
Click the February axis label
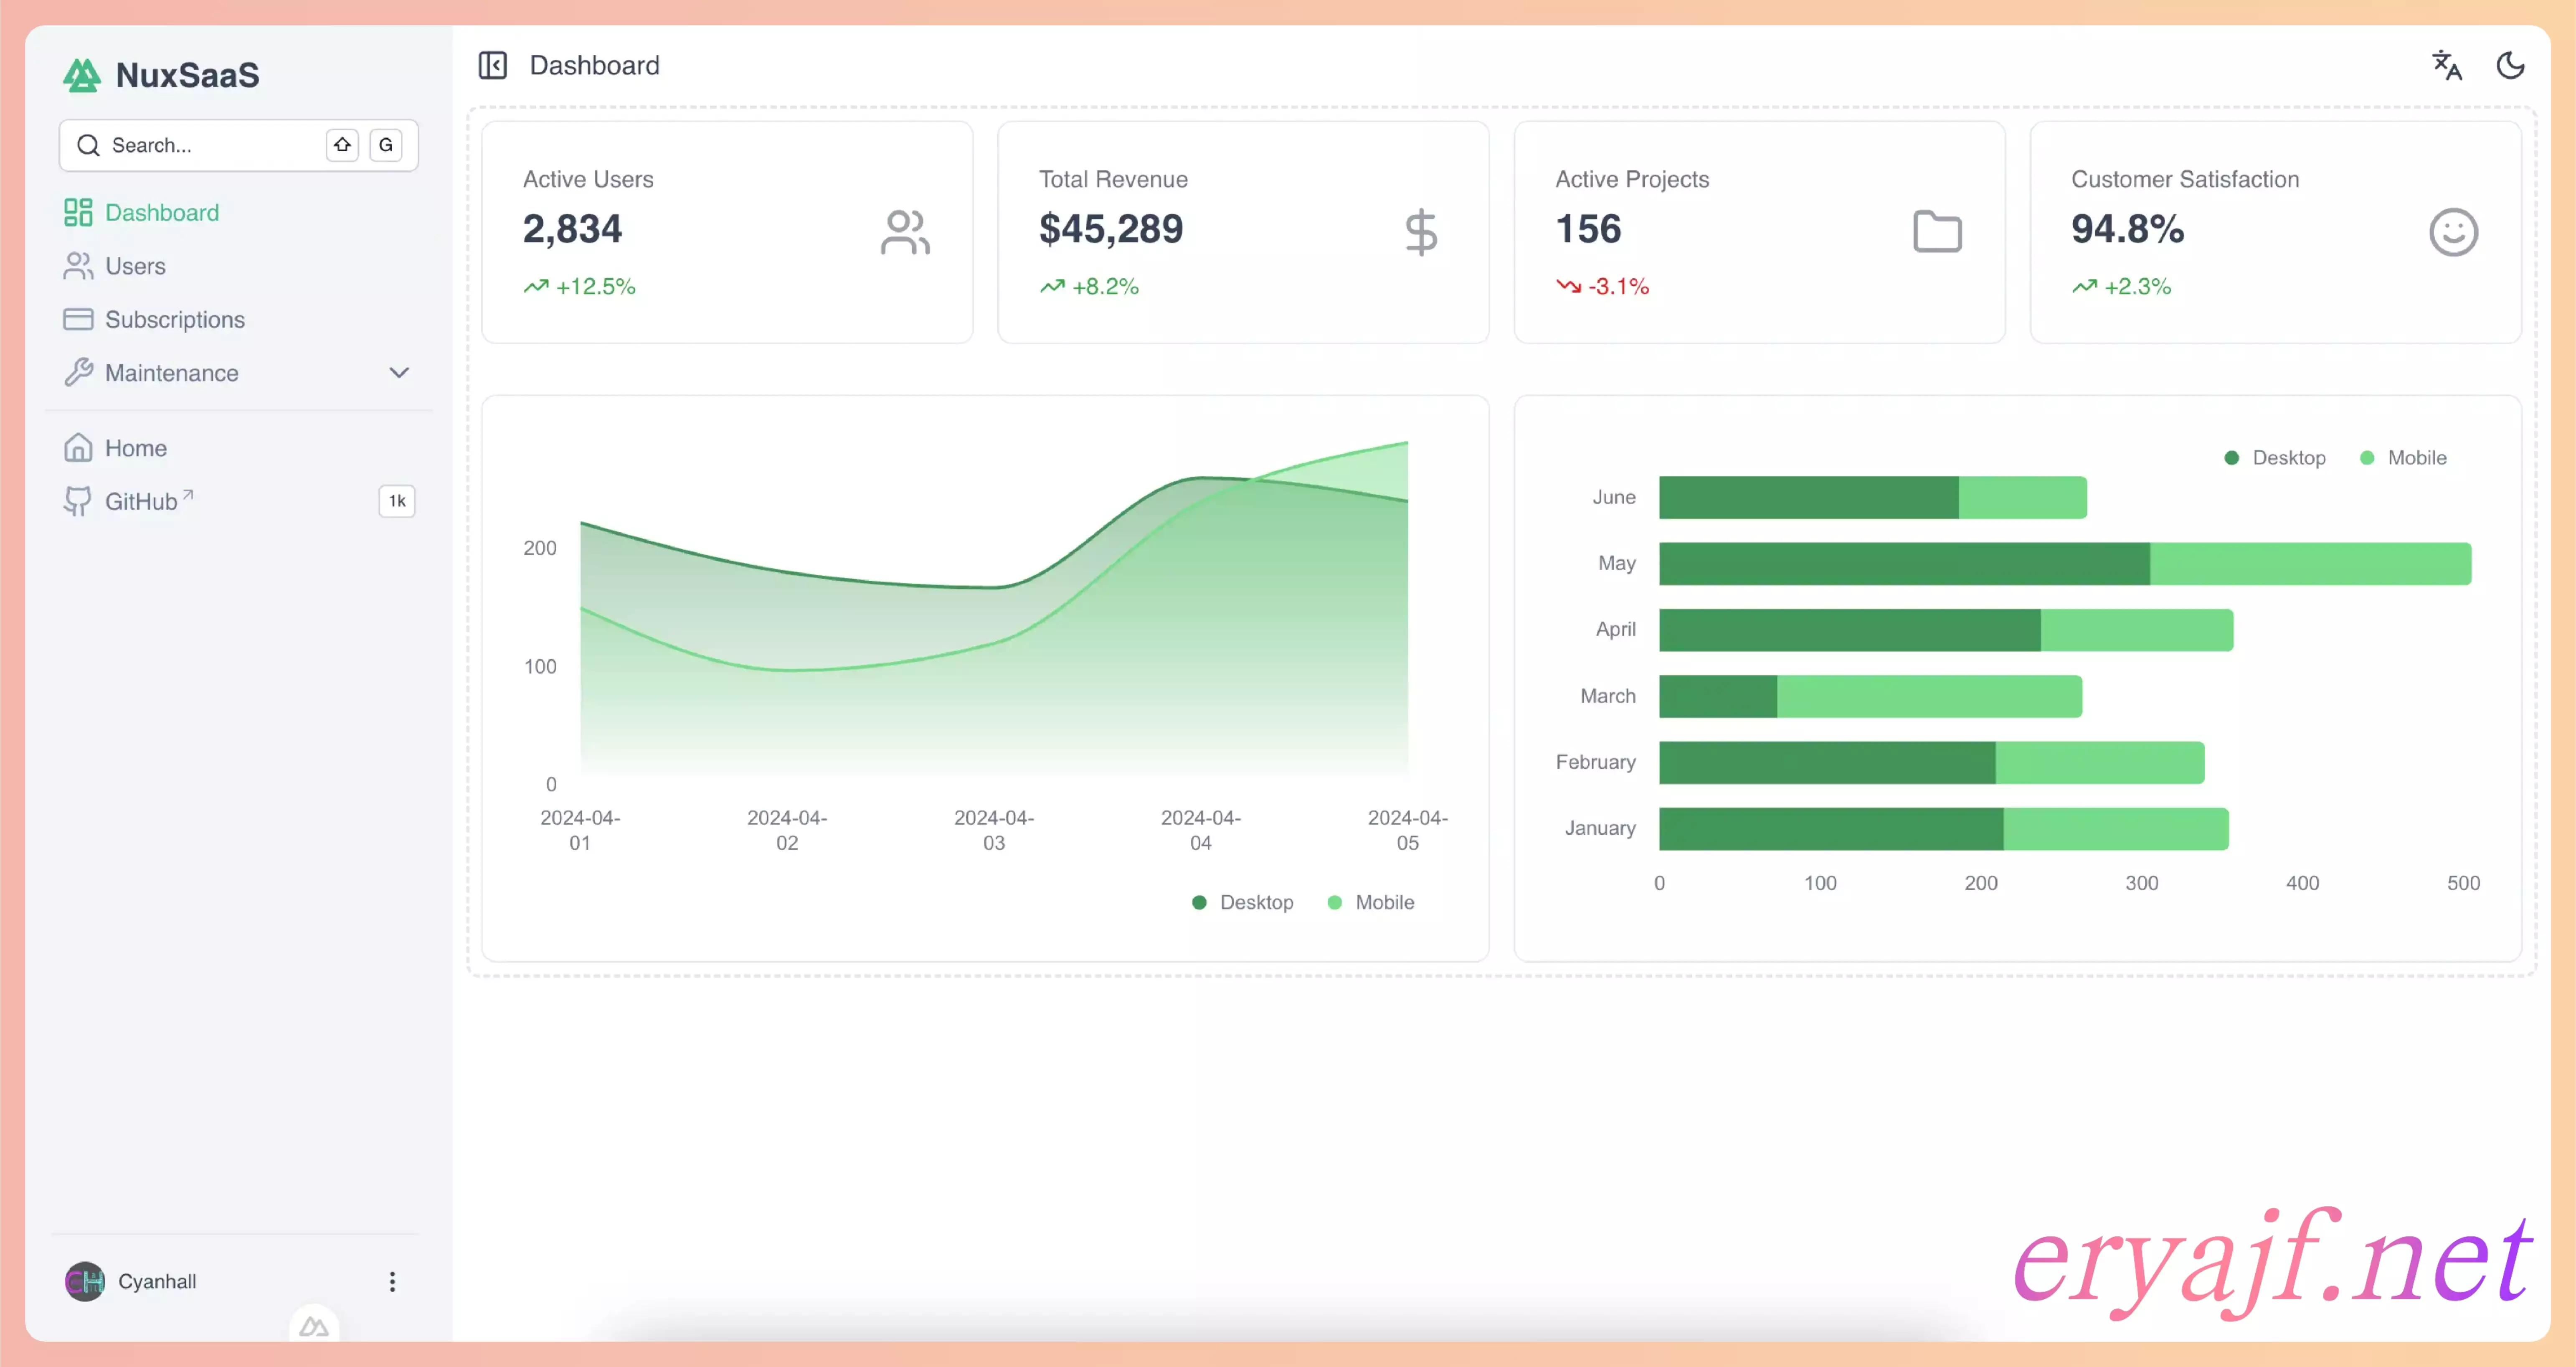(x=1595, y=762)
